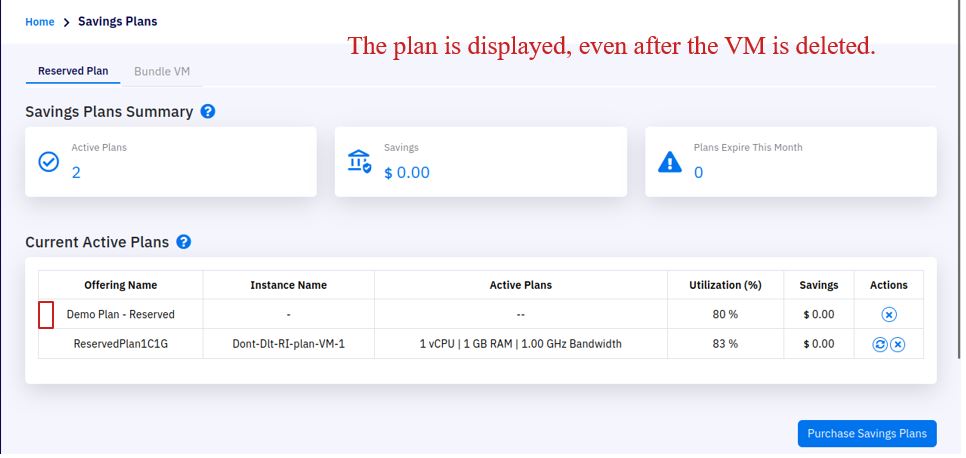
Task: Click the red box beside Demo Plan
Action: 46,315
